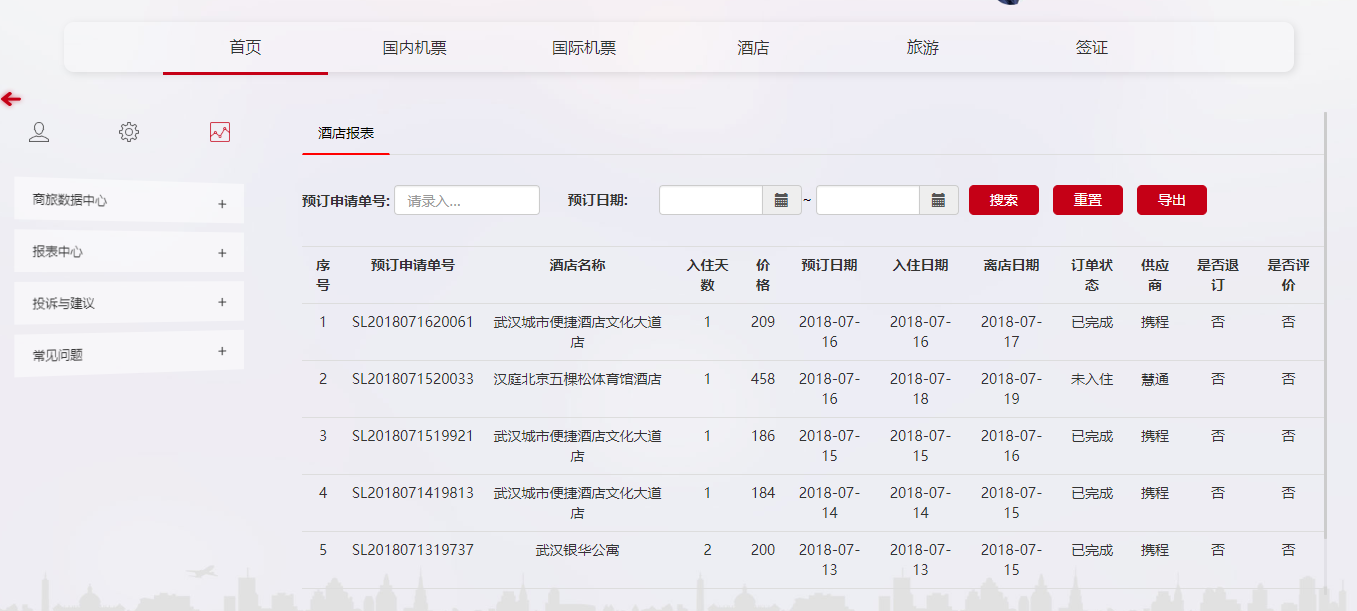Viewport: 1357px width, 611px height.
Task: Select the 酒店报表 tab
Action: [346, 133]
